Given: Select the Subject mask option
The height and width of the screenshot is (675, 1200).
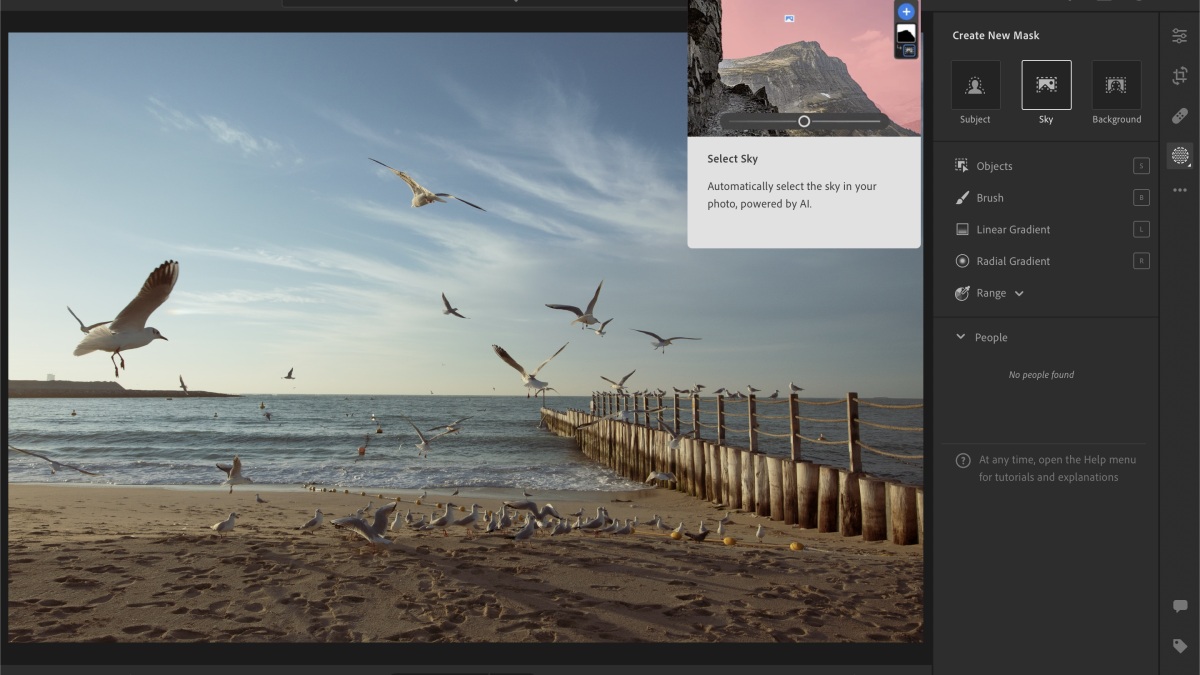Looking at the screenshot, I should tap(975, 86).
